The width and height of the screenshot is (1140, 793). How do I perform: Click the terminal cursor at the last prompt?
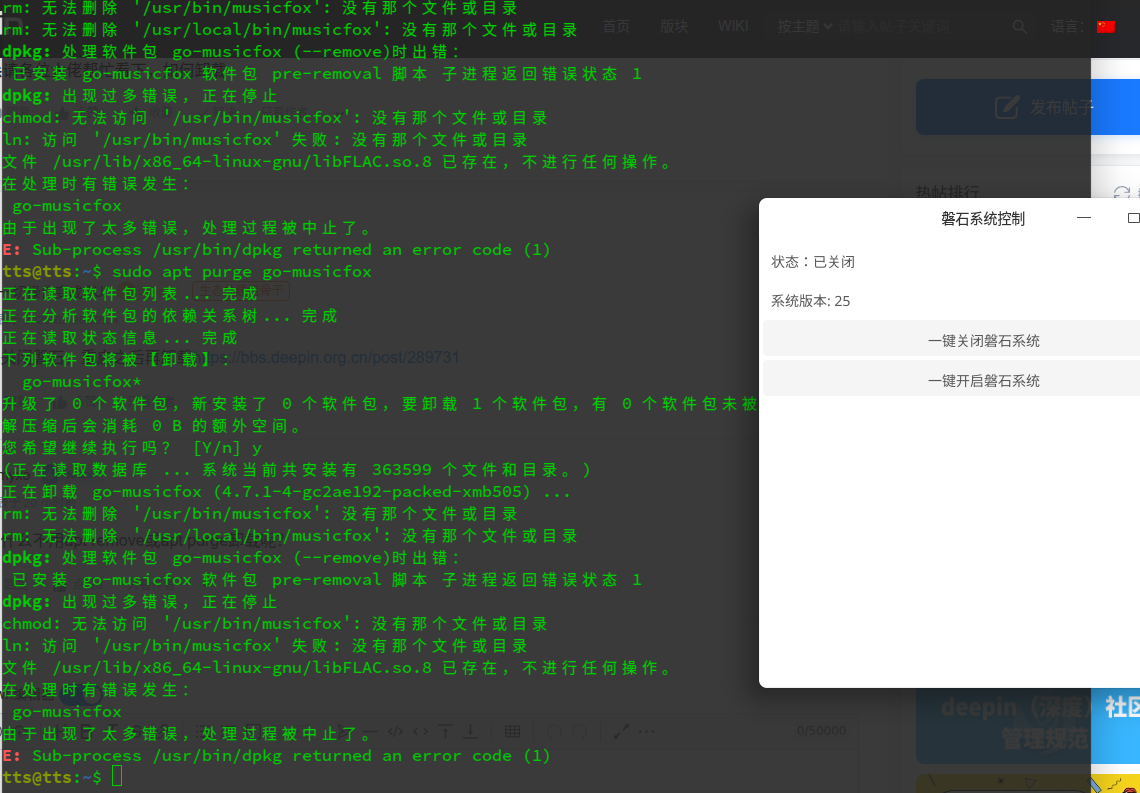(118, 777)
